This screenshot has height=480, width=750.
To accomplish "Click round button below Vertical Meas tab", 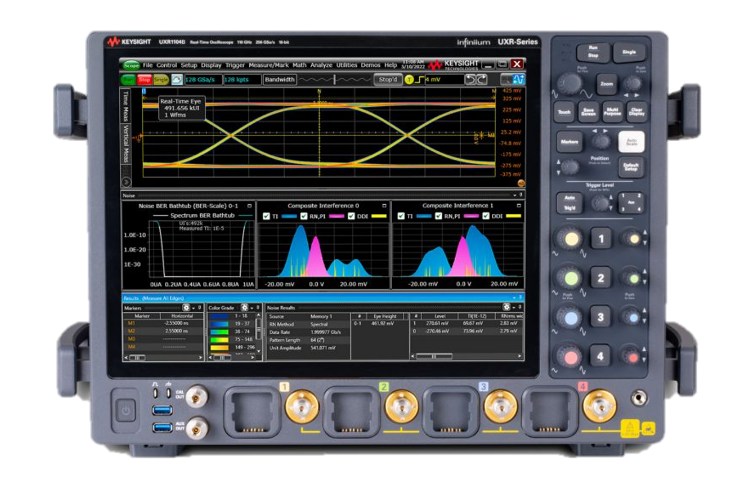I will coord(126,182).
